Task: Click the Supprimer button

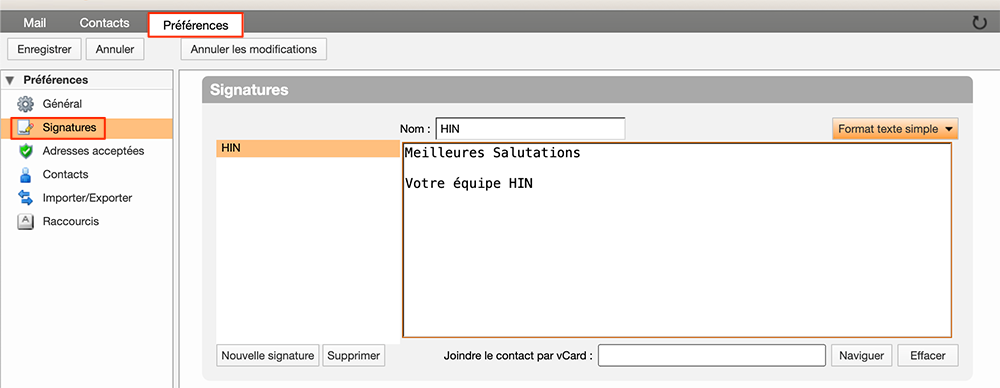Action: [x=353, y=355]
